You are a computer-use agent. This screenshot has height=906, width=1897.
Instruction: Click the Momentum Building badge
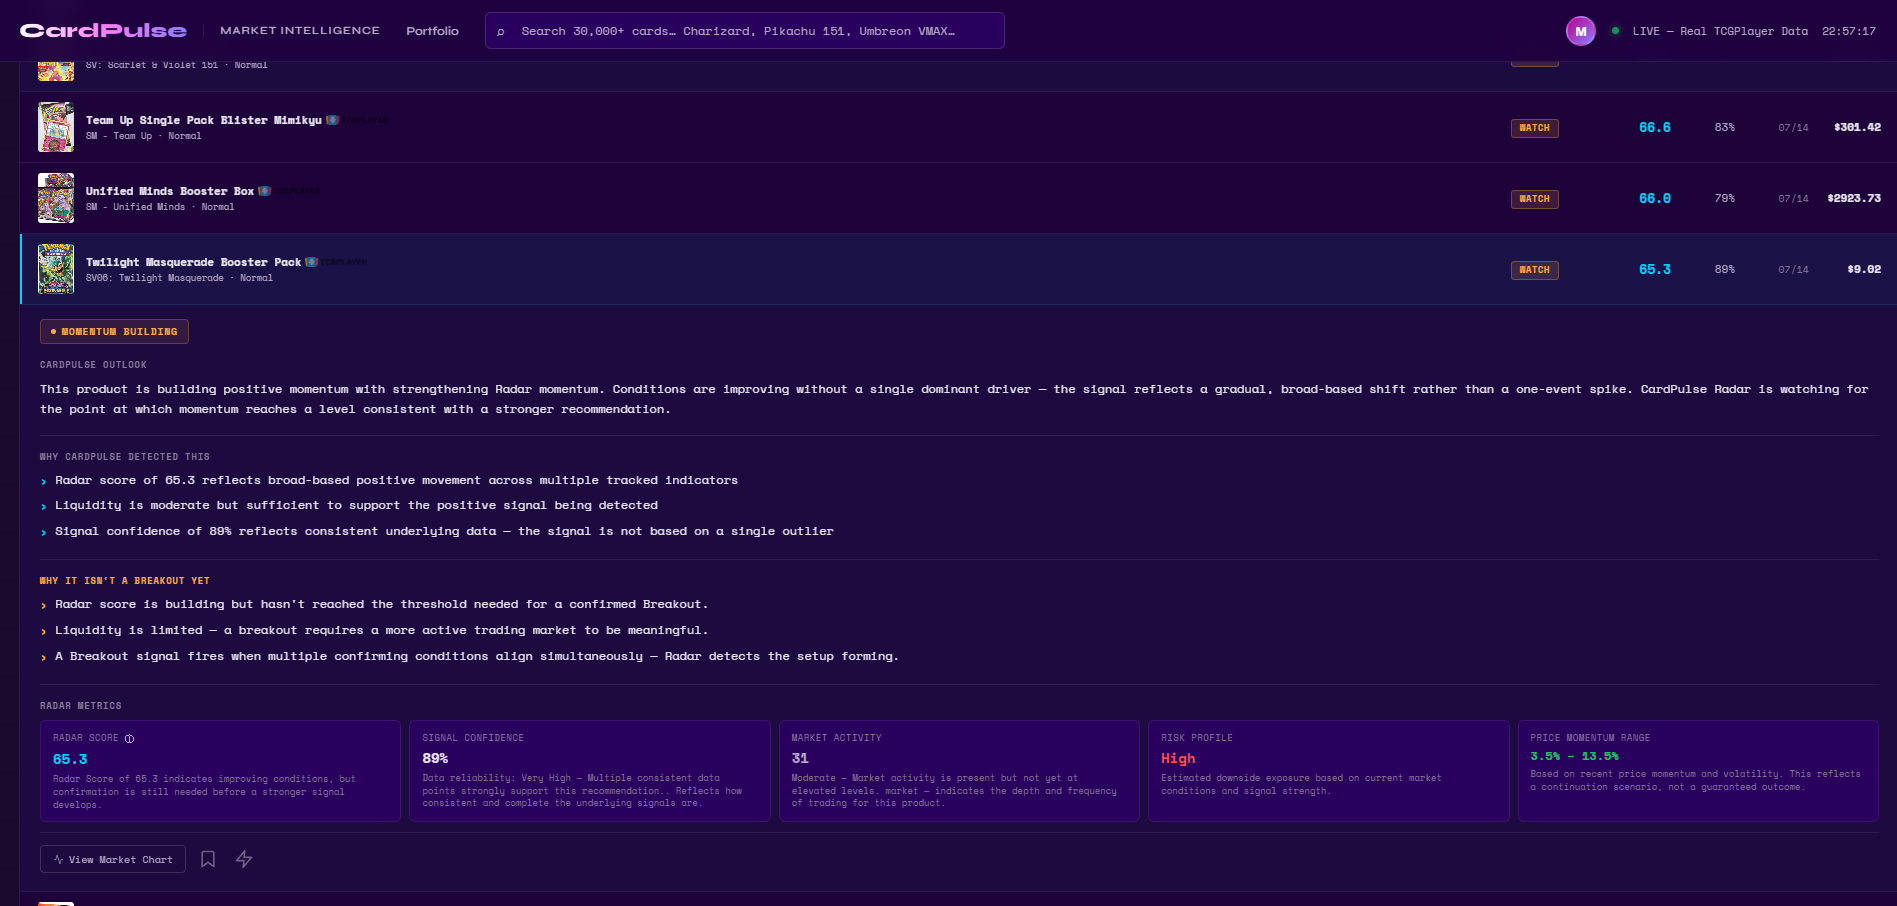[x=114, y=331]
